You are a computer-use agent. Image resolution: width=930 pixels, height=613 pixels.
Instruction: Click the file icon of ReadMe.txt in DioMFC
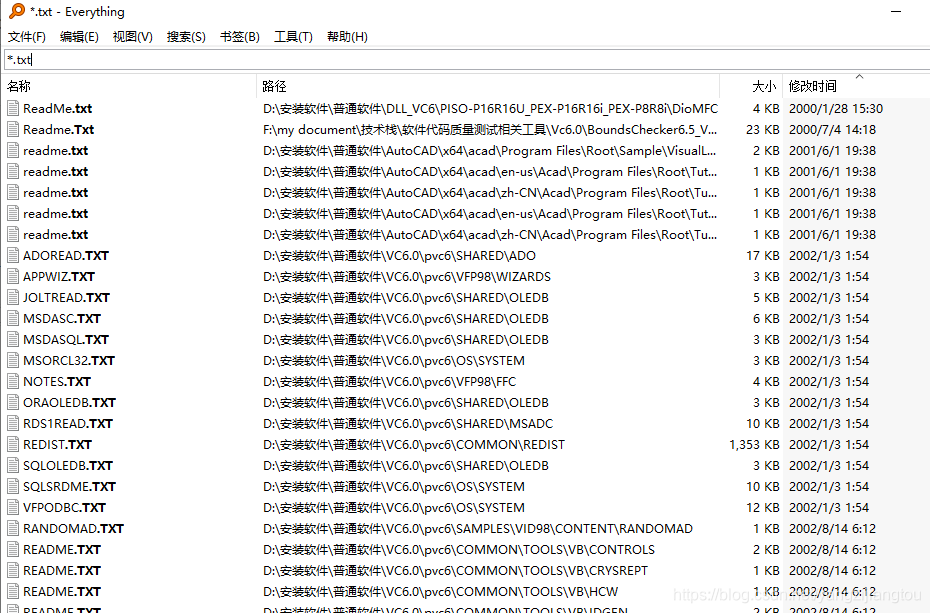[x=13, y=108]
